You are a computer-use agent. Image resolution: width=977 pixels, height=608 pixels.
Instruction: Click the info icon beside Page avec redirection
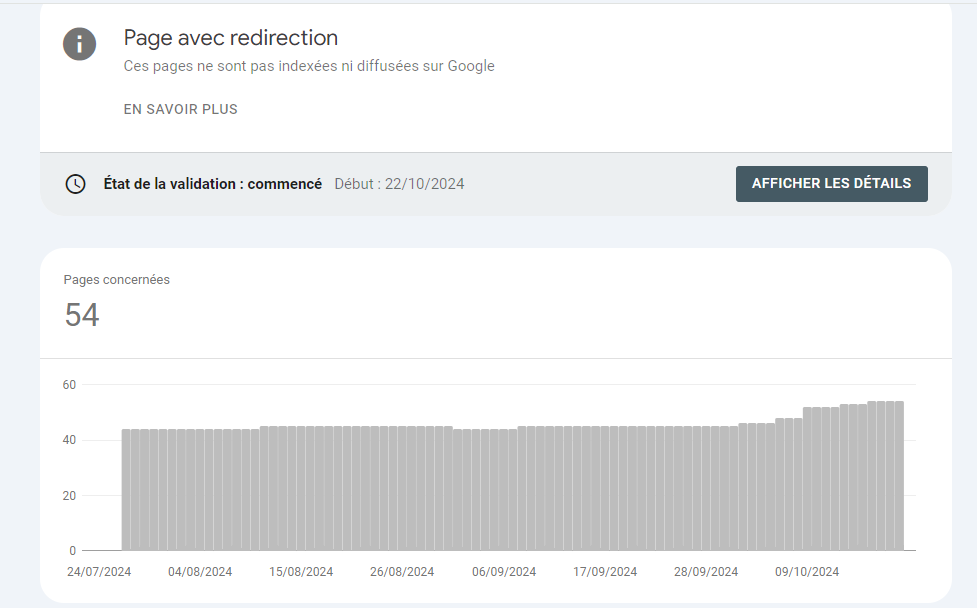pyautogui.click(x=80, y=44)
